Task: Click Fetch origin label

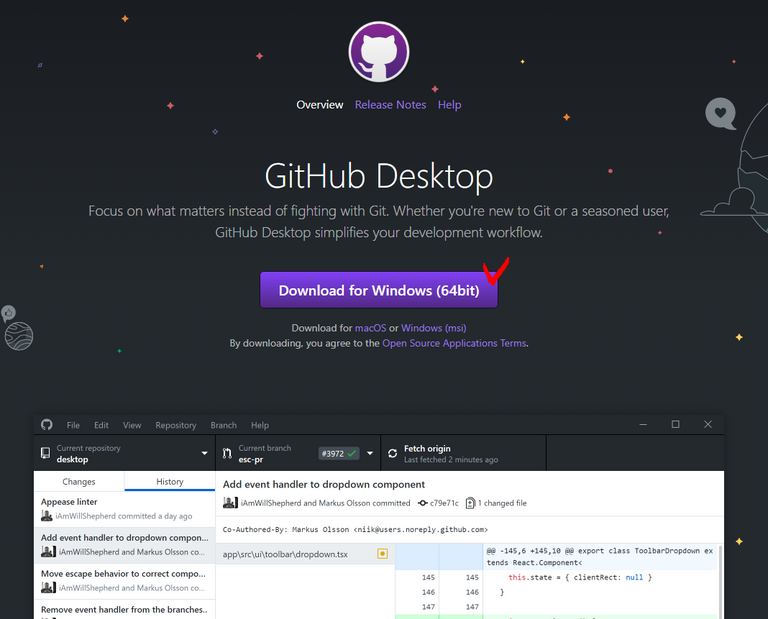Action: [x=427, y=449]
